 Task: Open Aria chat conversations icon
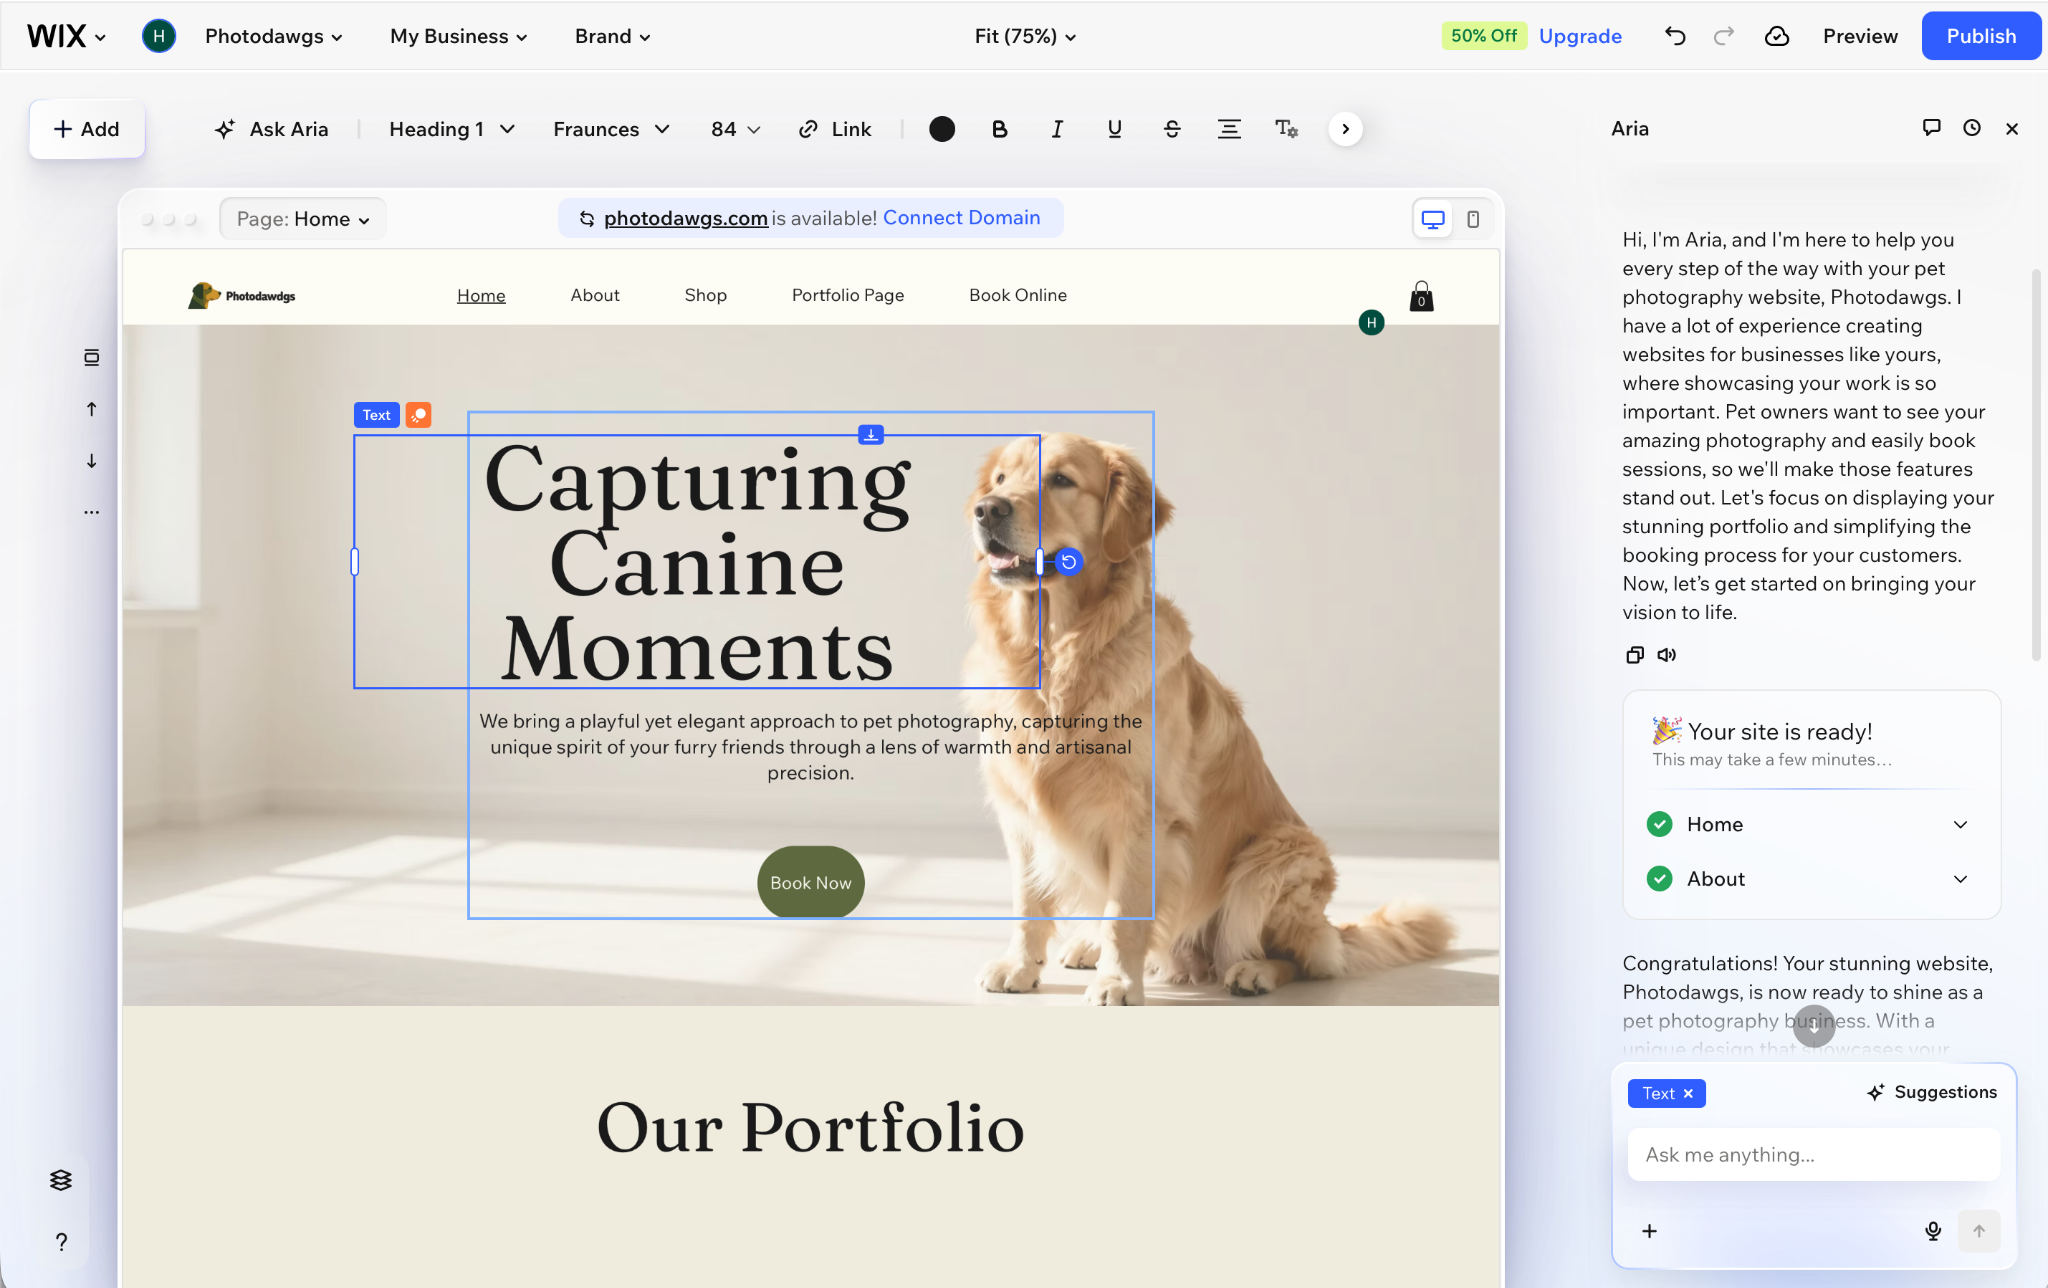(1932, 127)
